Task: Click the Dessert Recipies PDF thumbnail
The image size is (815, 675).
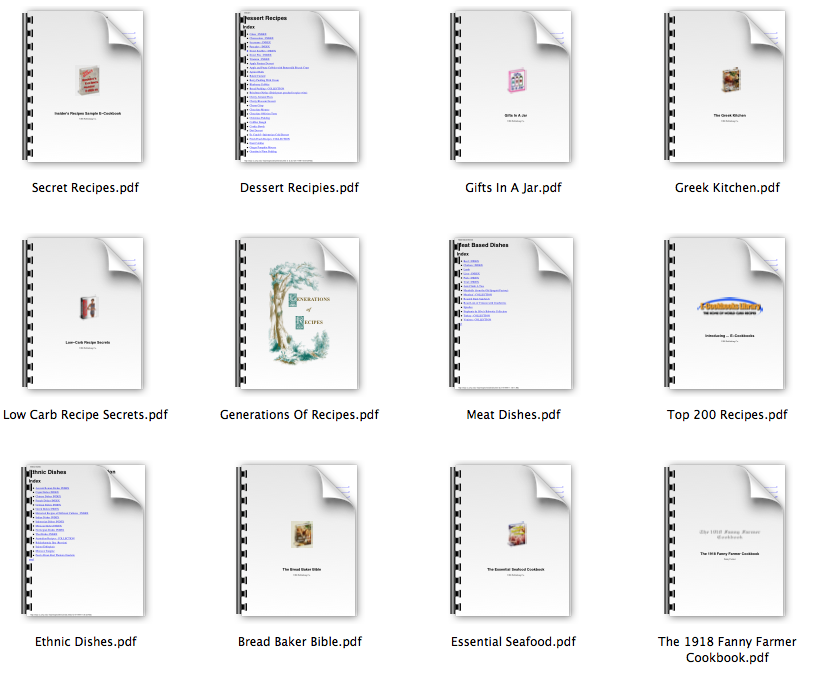Action: [x=299, y=88]
